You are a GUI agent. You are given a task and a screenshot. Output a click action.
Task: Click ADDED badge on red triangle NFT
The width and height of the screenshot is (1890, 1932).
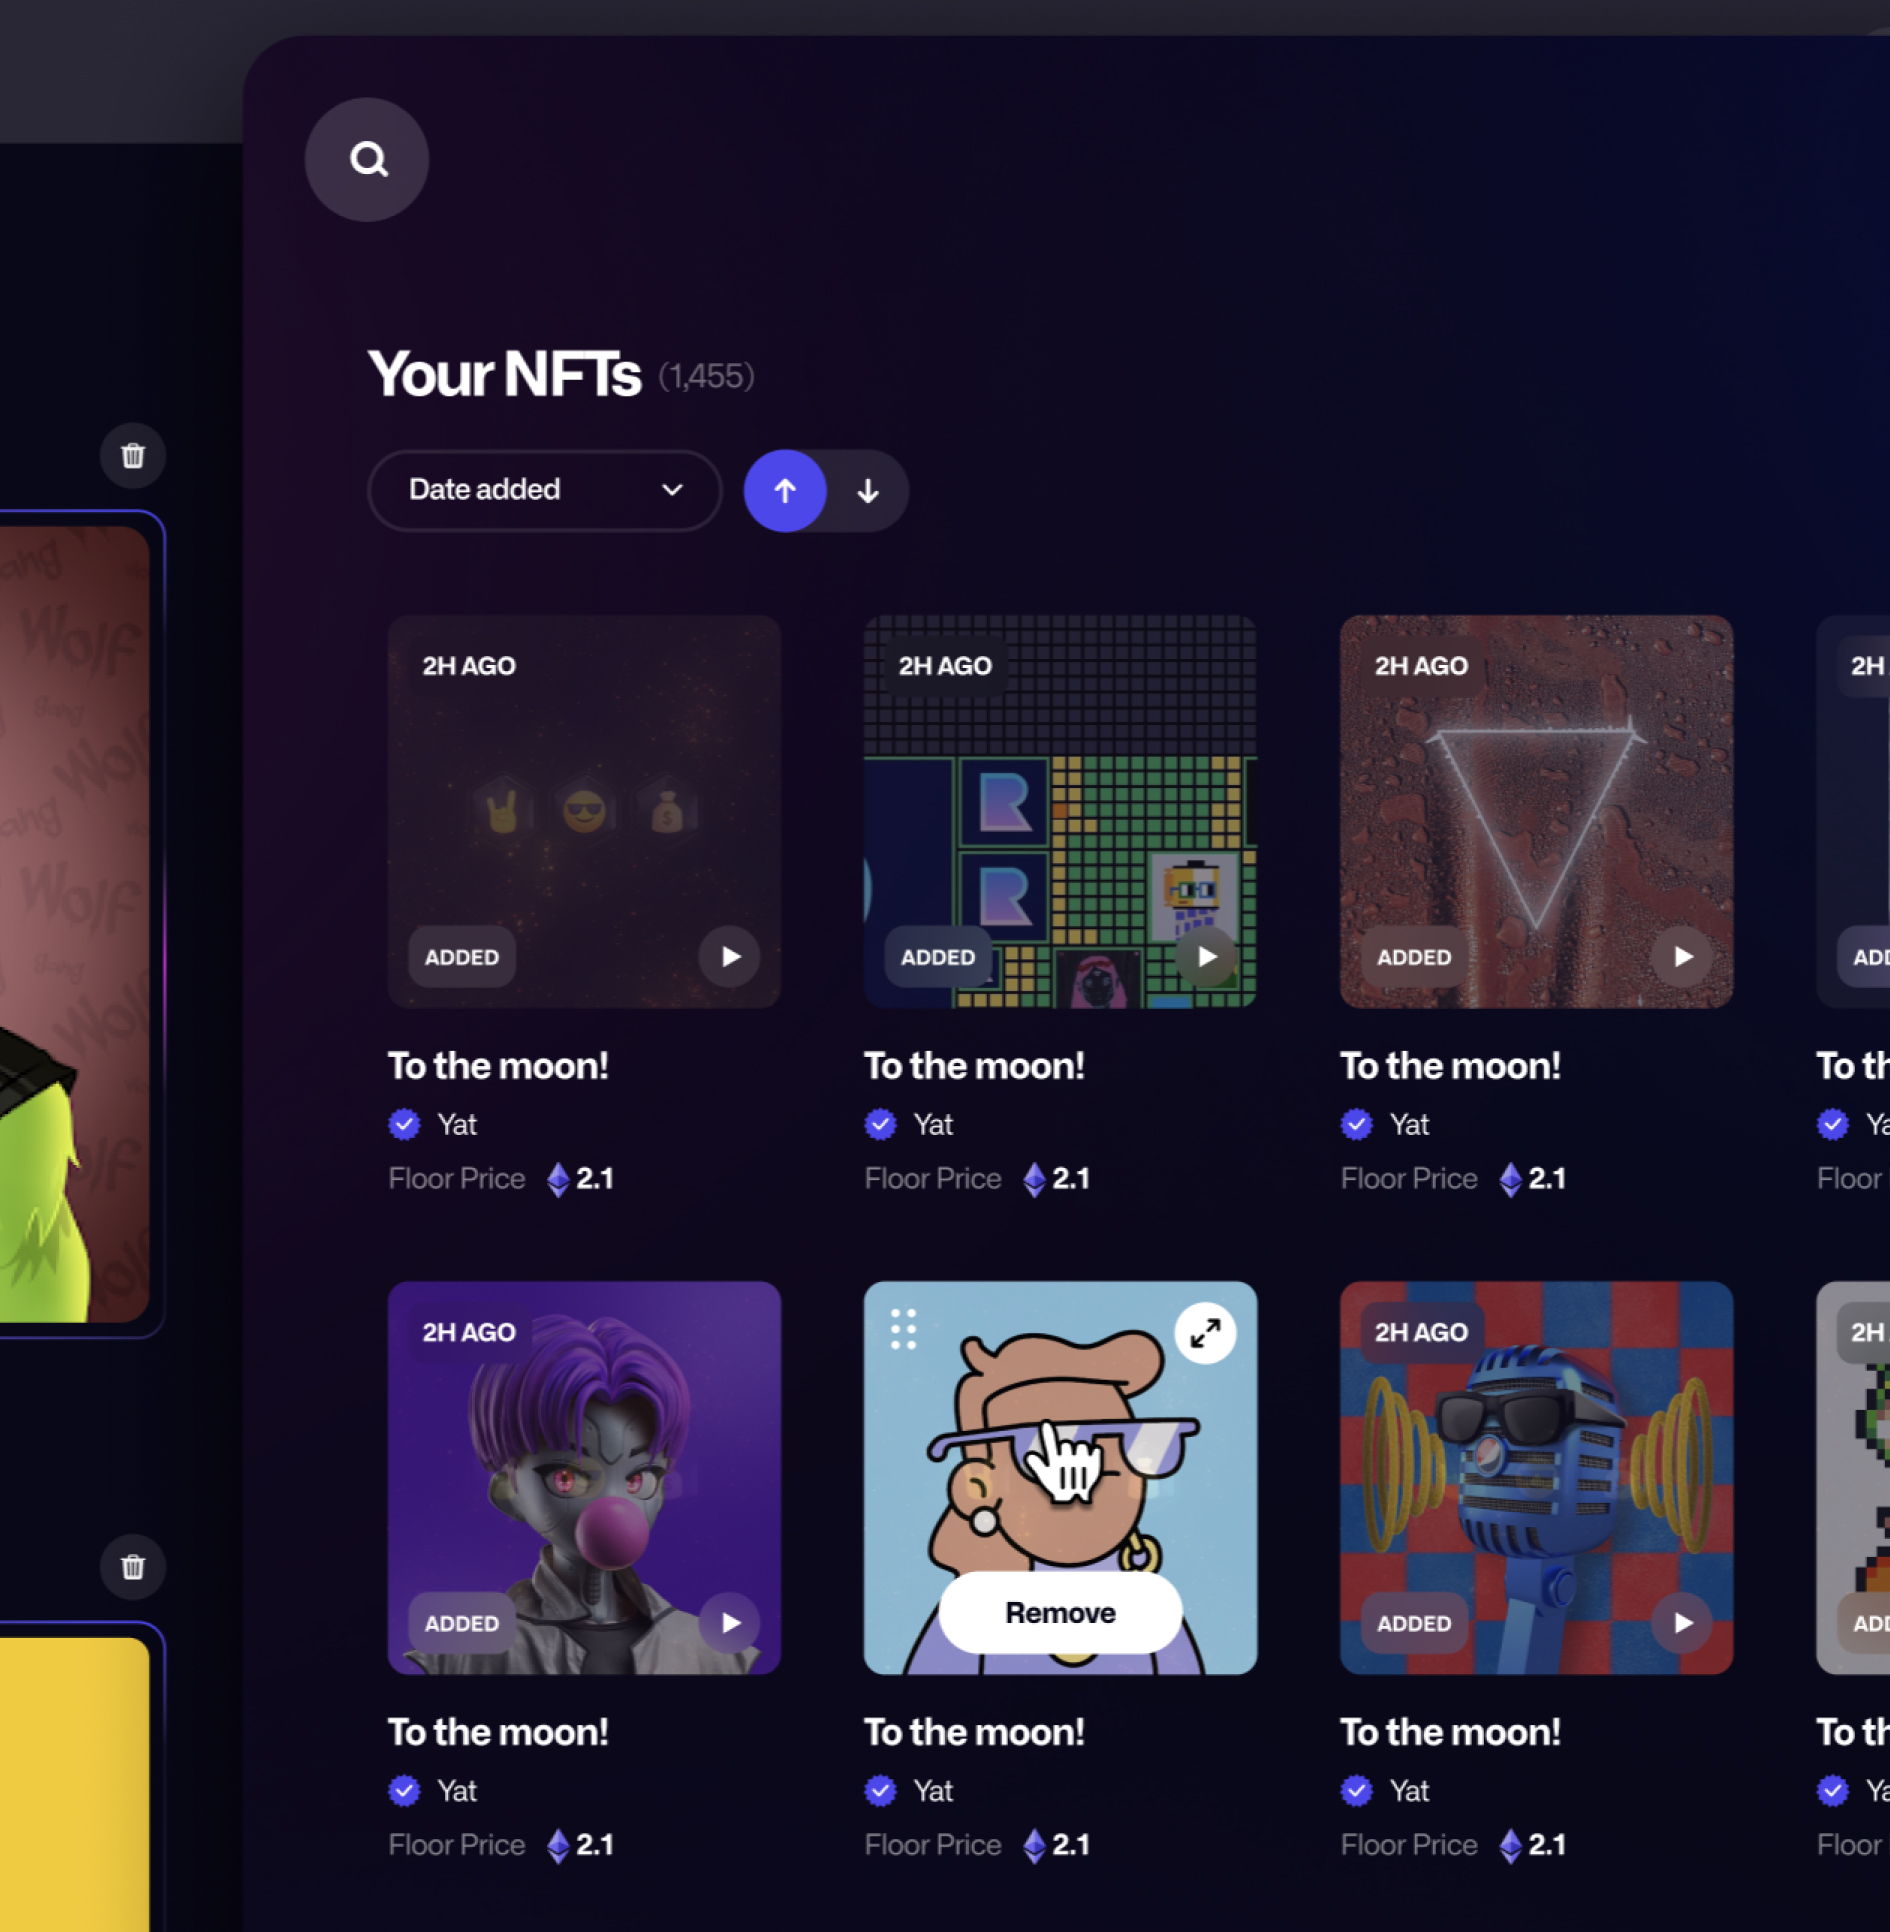click(1413, 957)
